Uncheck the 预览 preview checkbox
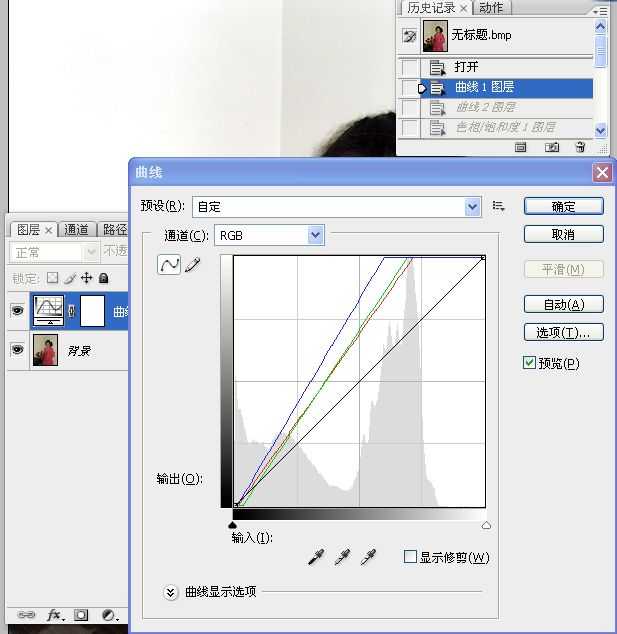The image size is (617, 634). click(x=529, y=363)
